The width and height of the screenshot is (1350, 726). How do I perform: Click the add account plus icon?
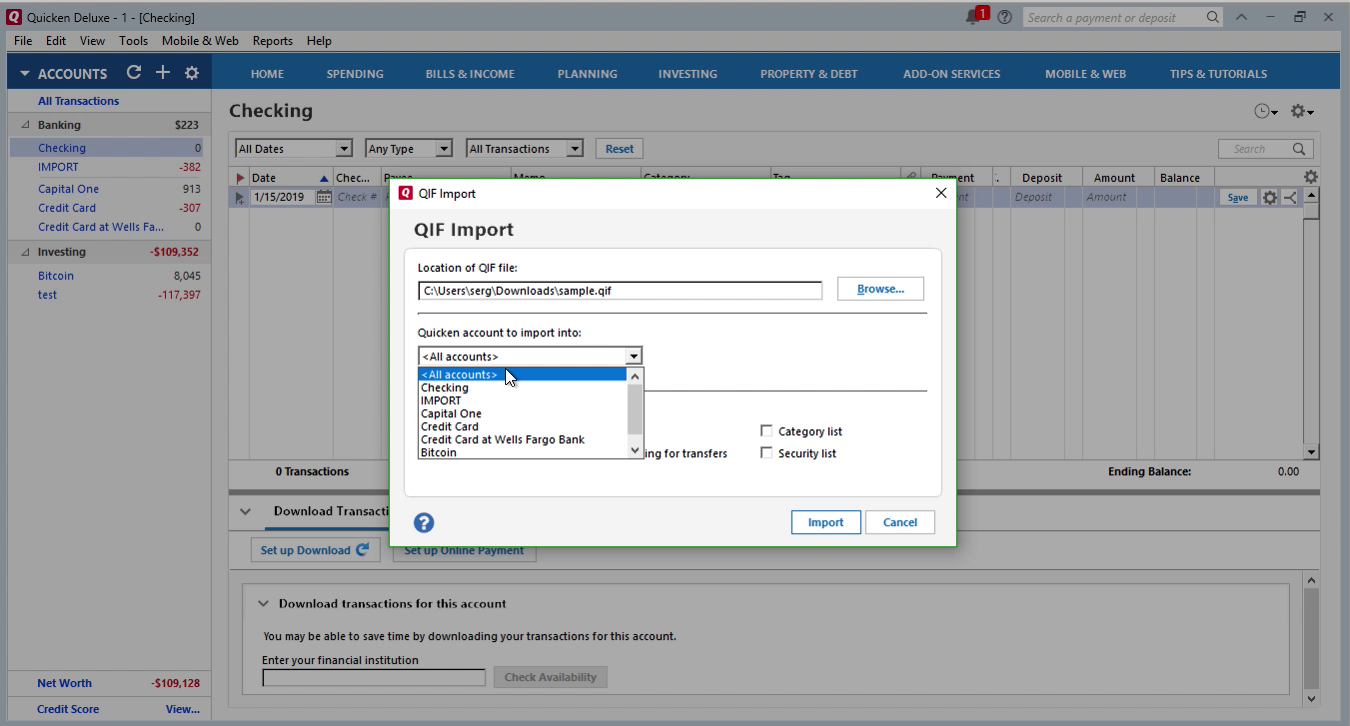163,73
